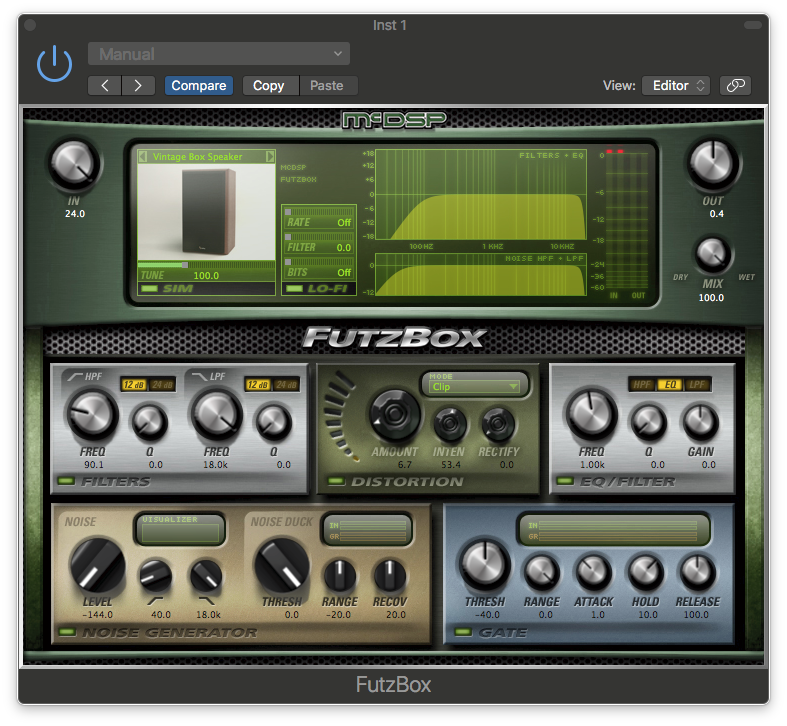Toggle the SIM section on/off
The width and height of the screenshot is (787, 726).
pyautogui.click(x=150, y=289)
